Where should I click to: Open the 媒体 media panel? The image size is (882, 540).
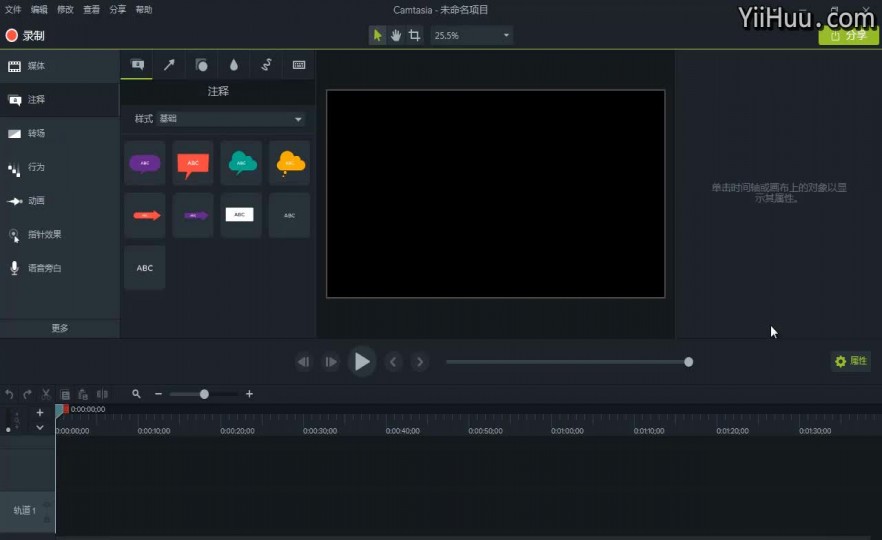click(x=60, y=66)
